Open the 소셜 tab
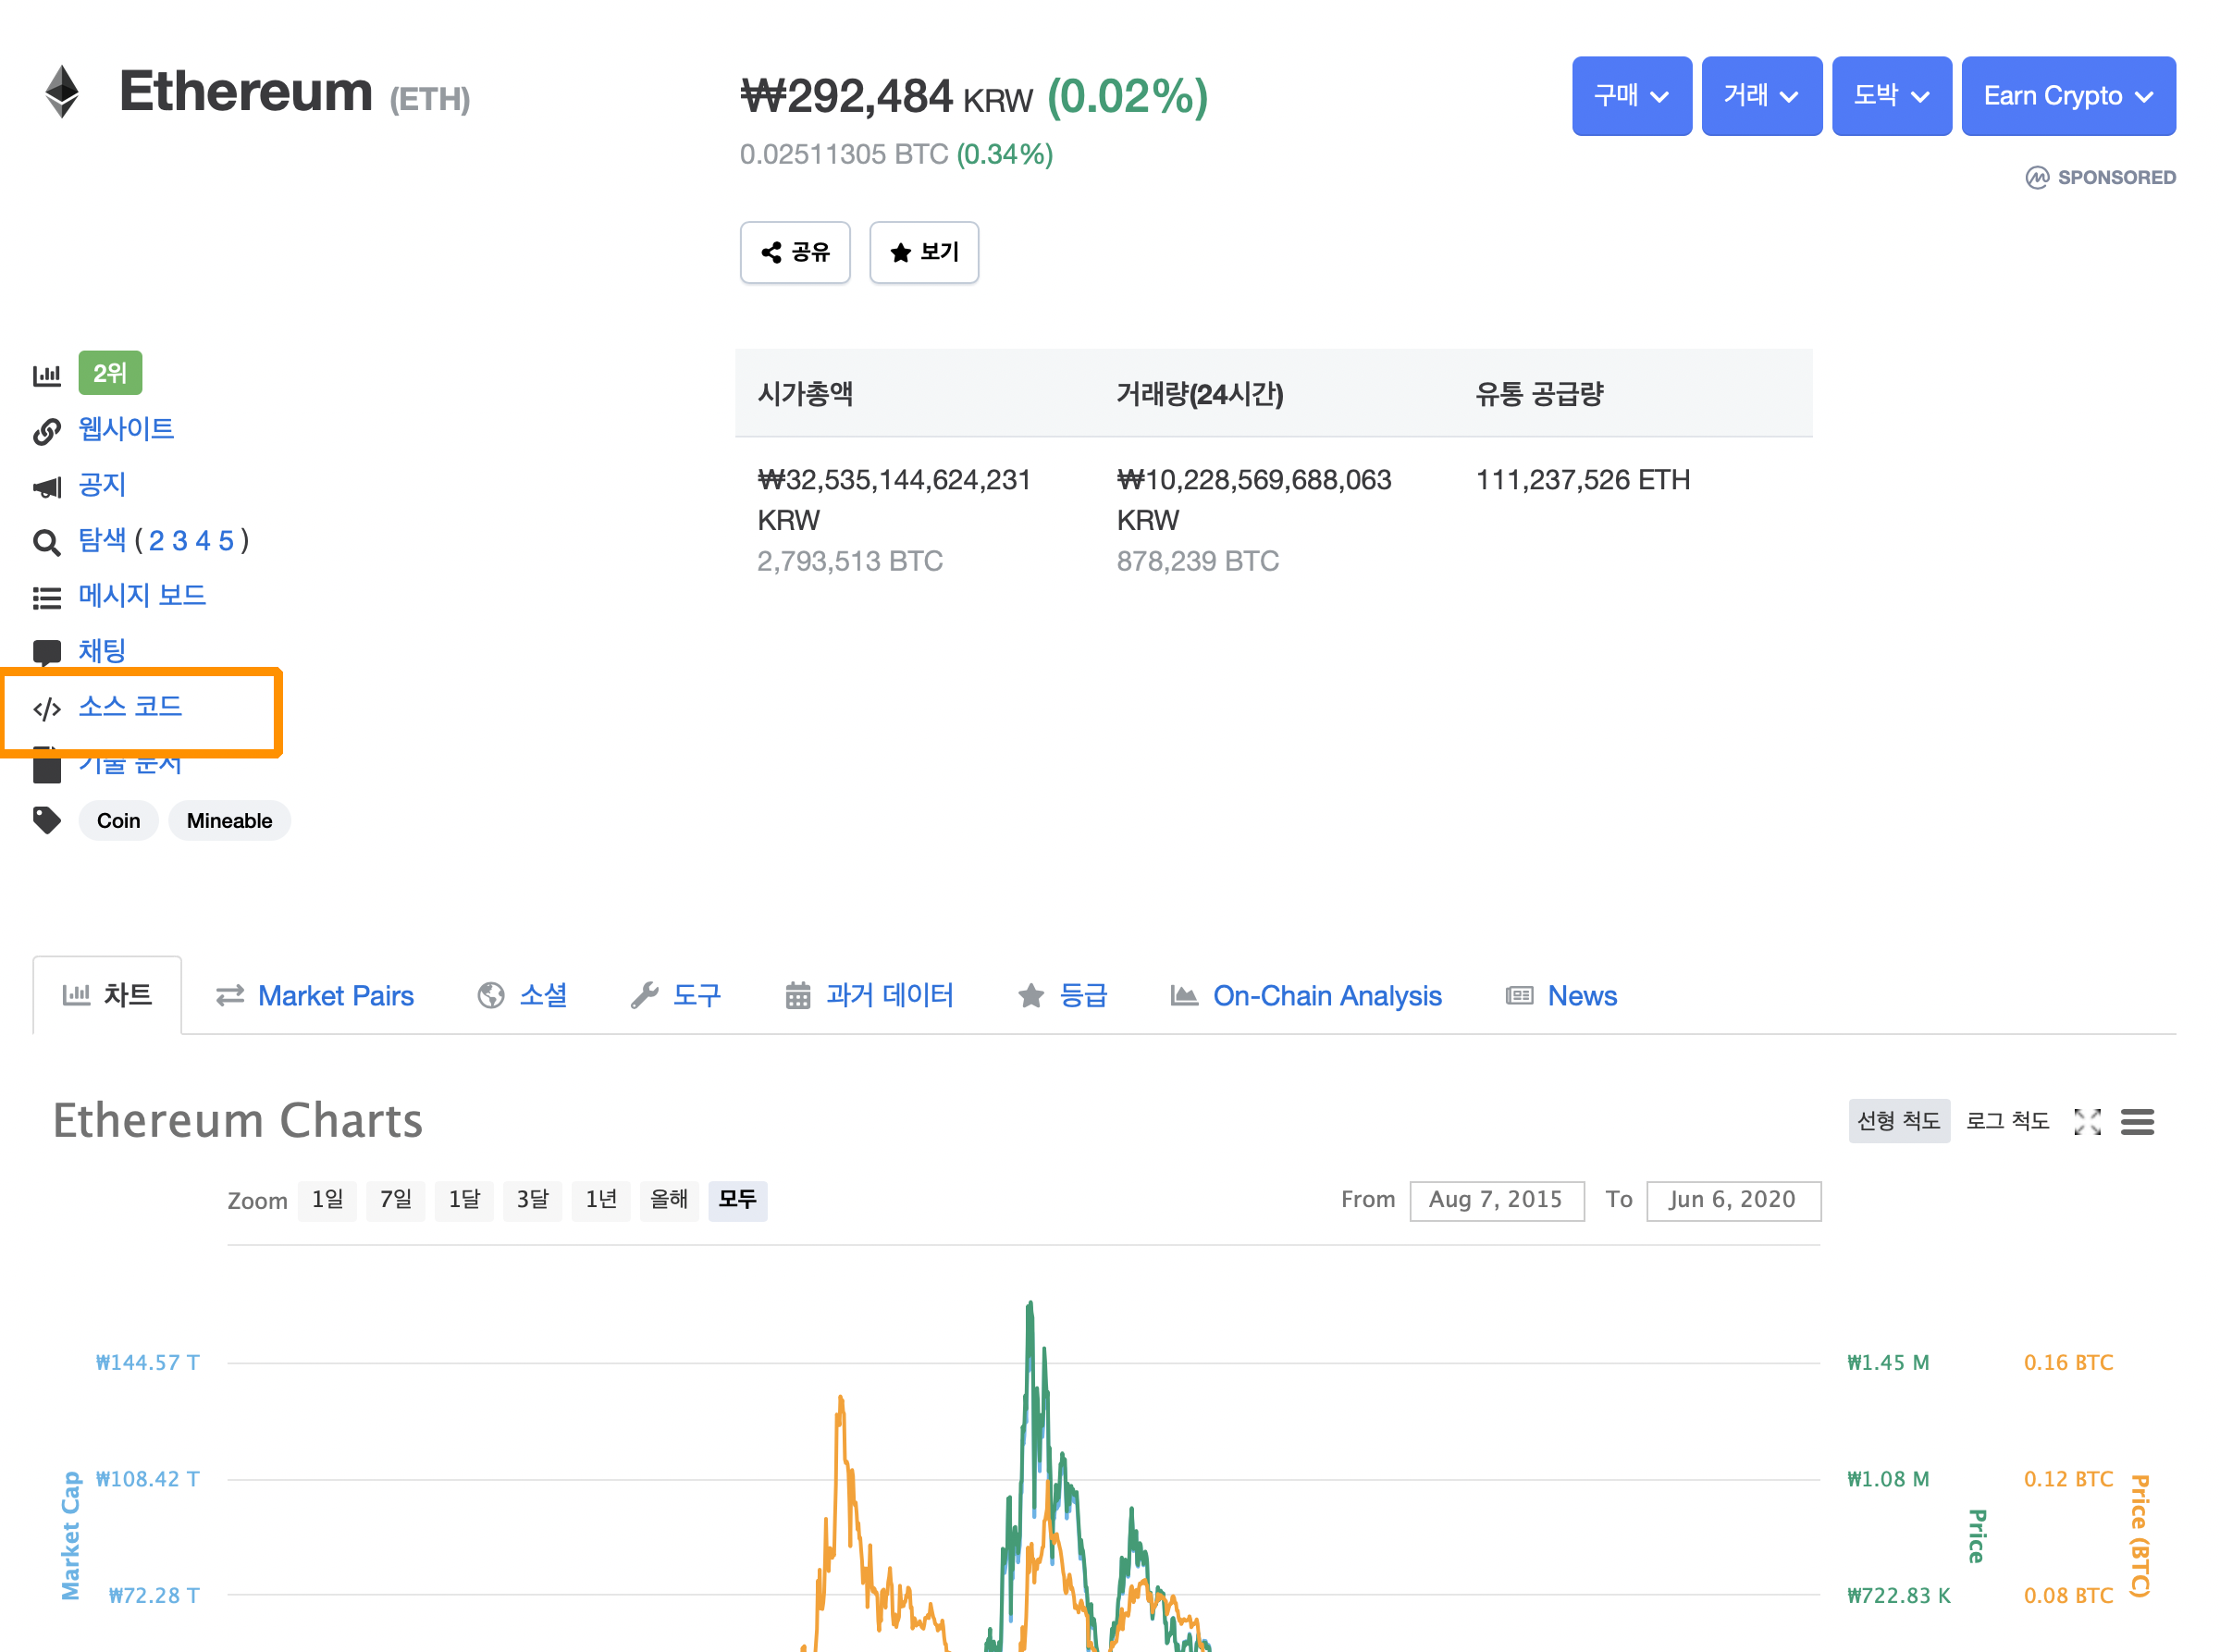The width and height of the screenshot is (2220, 1652). 522,996
